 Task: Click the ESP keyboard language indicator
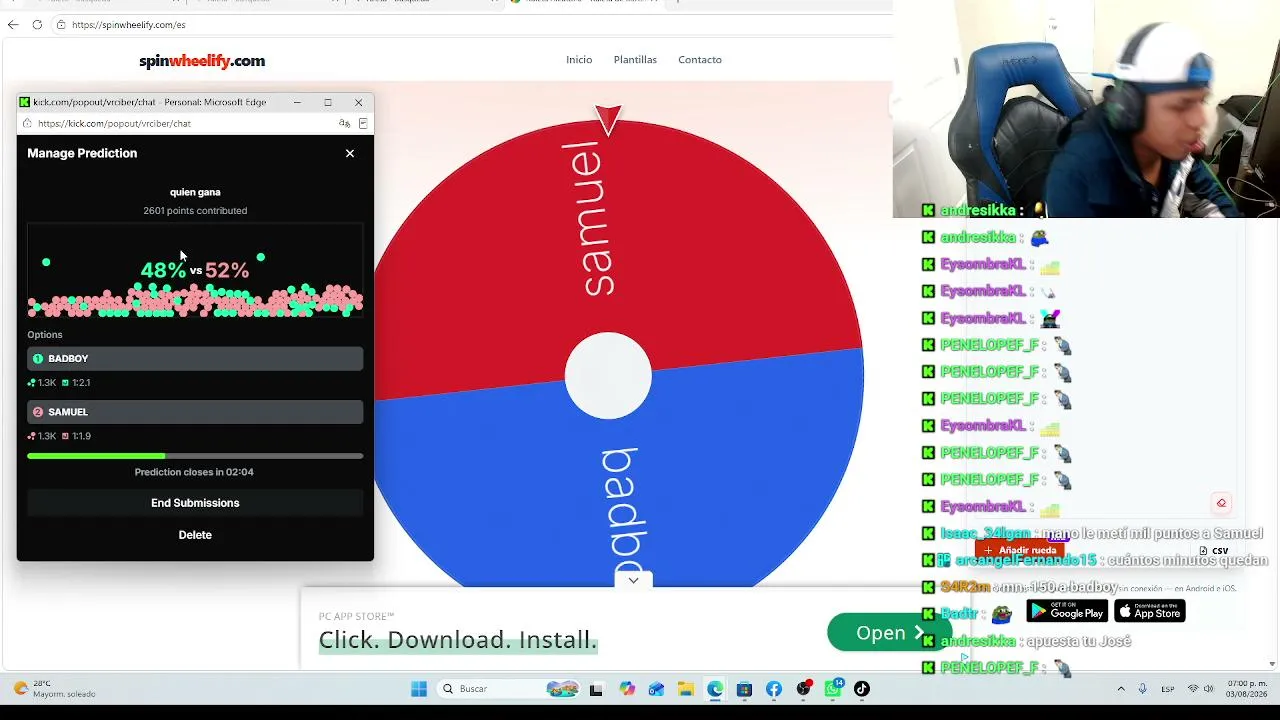click(x=1168, y=689)
